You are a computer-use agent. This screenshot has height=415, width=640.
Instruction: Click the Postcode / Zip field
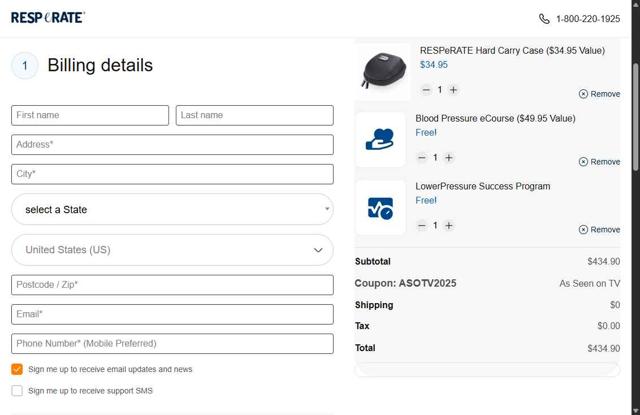(x=172, y=285)
